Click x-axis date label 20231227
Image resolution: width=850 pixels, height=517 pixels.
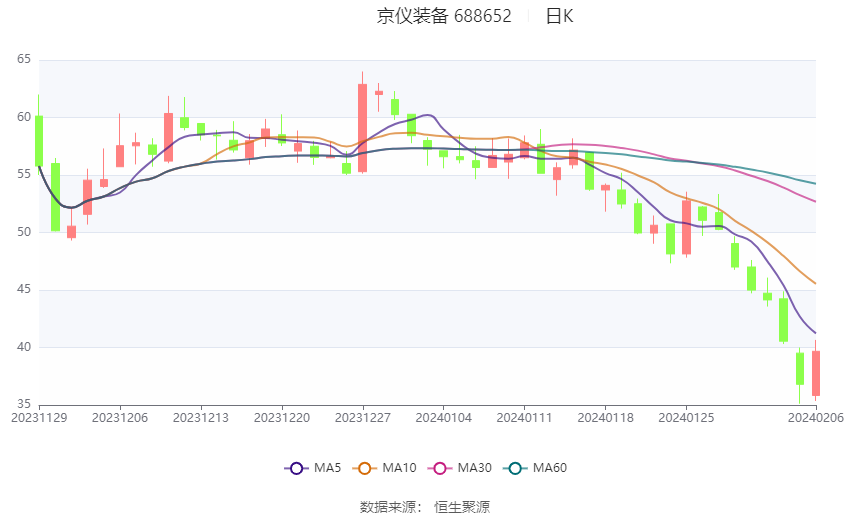pos(363,418)
